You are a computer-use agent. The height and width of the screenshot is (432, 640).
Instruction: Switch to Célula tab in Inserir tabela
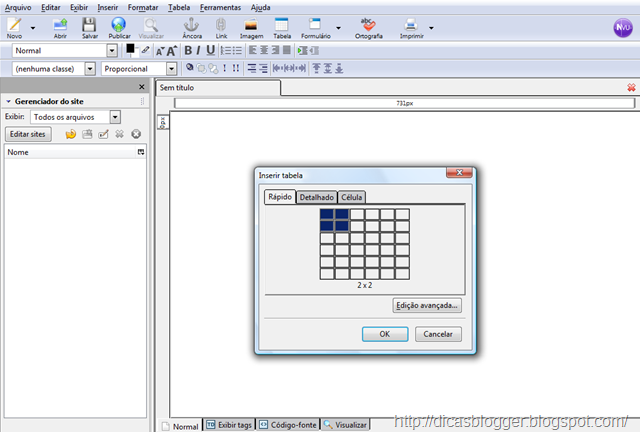[351, 197]
